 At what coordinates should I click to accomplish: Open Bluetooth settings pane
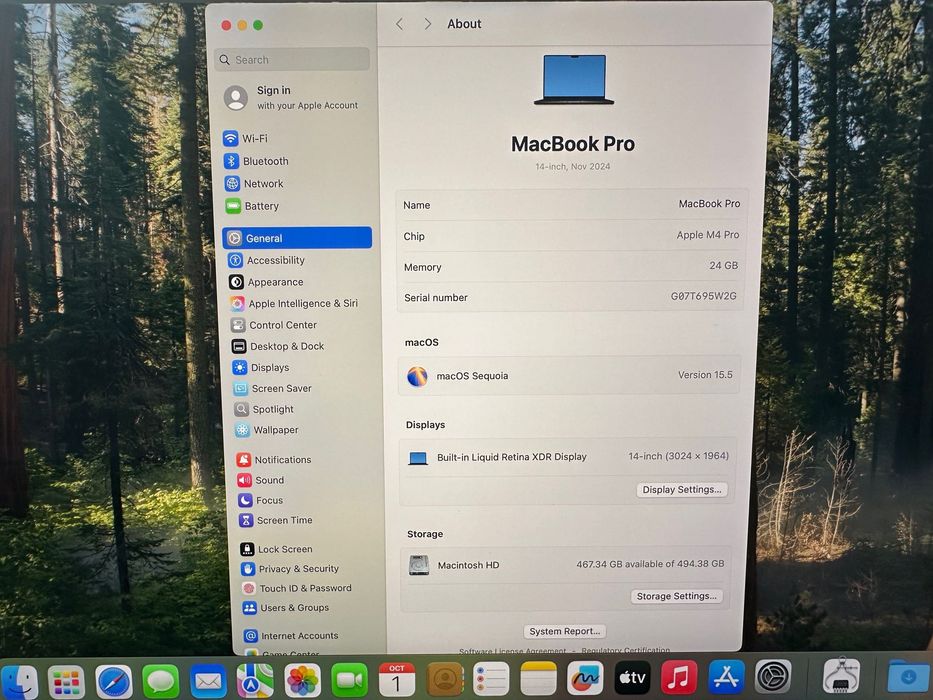click(256, 161)
